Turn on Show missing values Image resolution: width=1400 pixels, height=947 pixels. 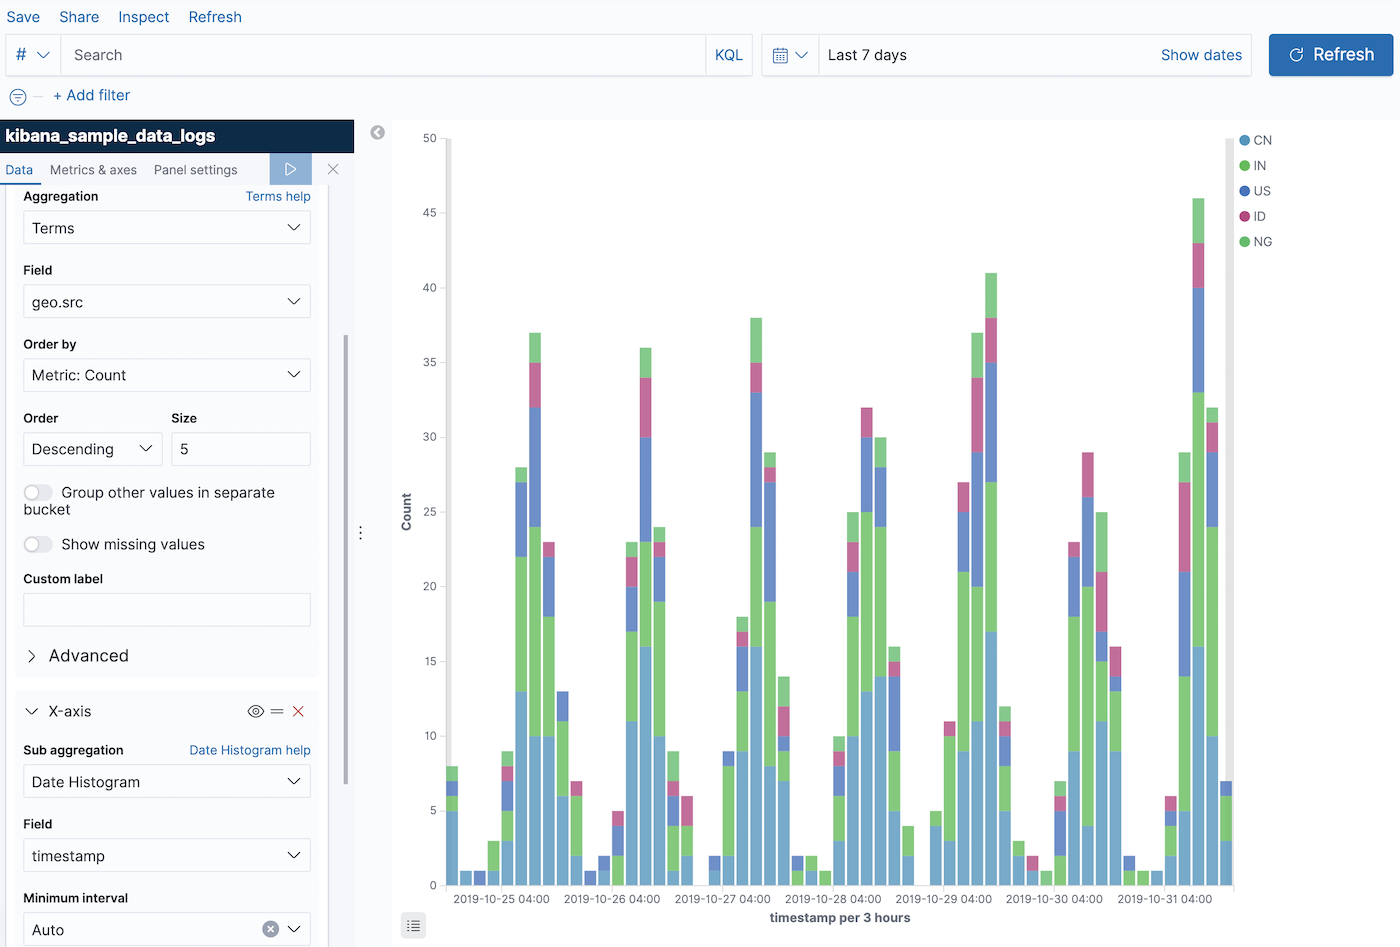point(38,544)
